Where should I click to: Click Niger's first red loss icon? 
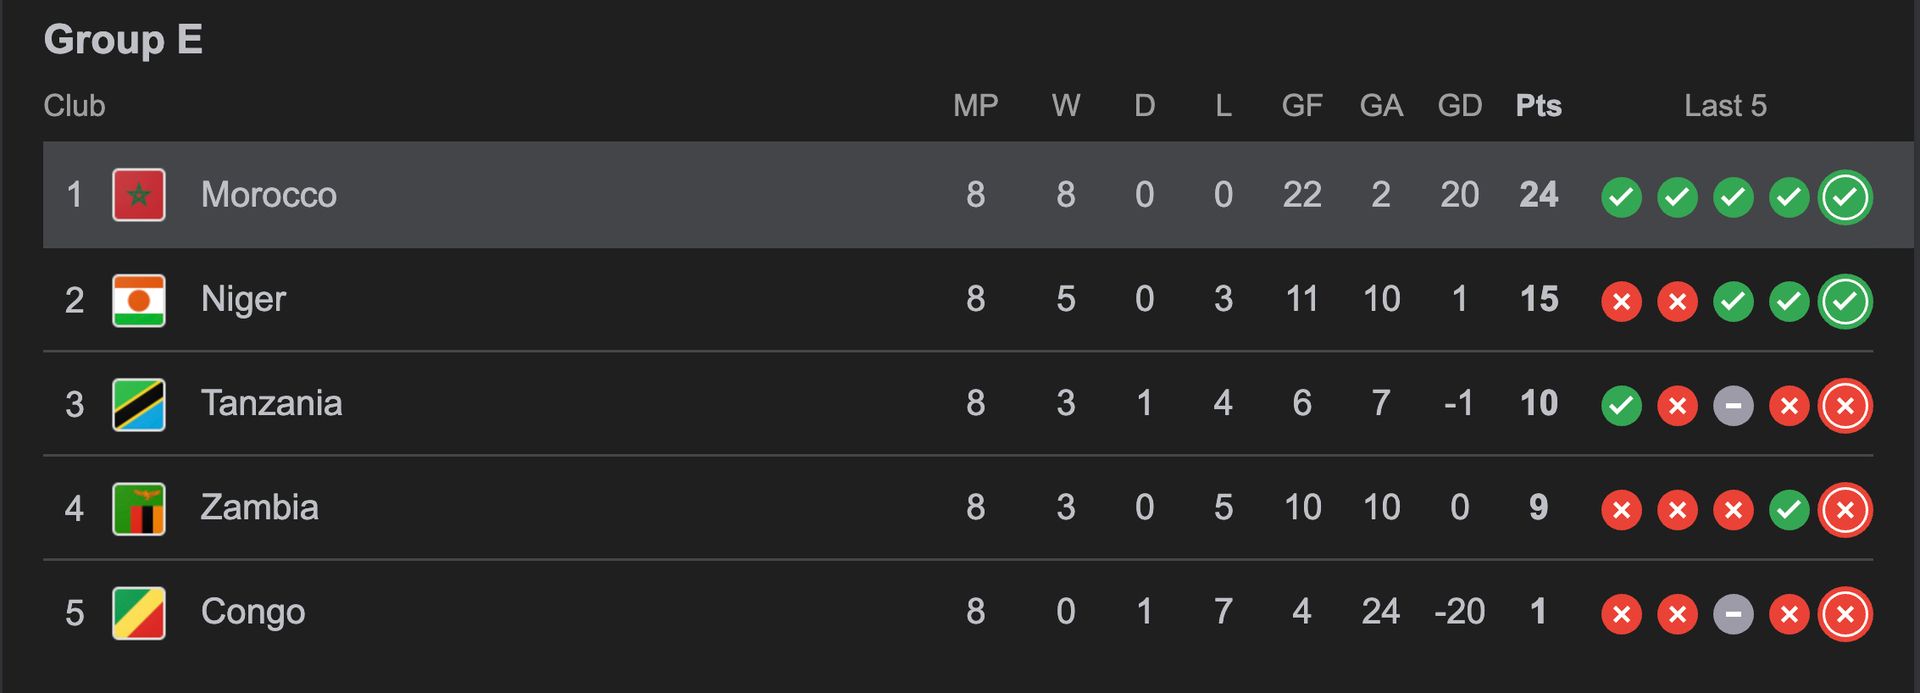click(1621, 301)
